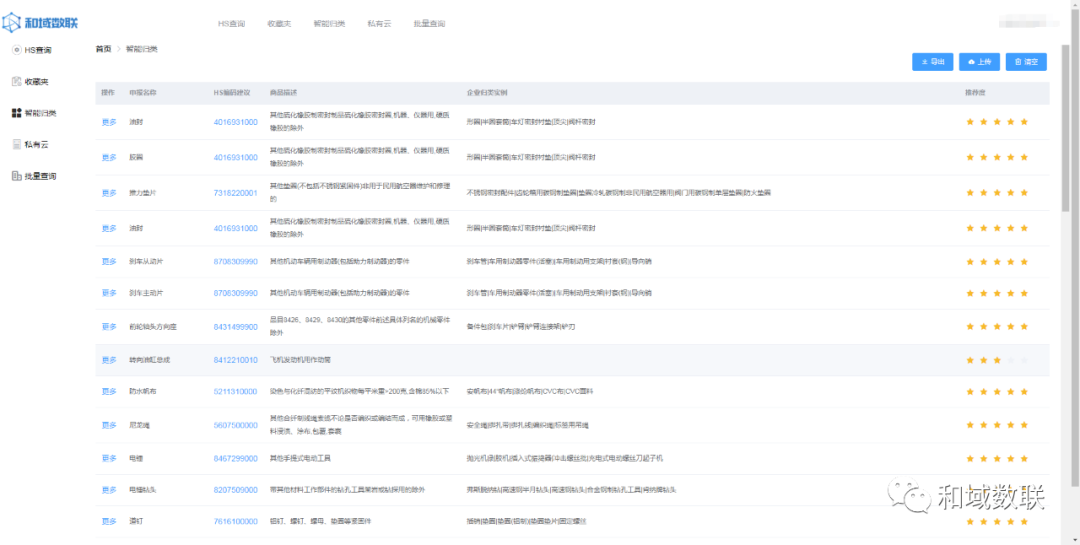Open HS code 4016931000 in 胶圈 row
Viewport: 1080px width, 545px height.
click(236, 157)
